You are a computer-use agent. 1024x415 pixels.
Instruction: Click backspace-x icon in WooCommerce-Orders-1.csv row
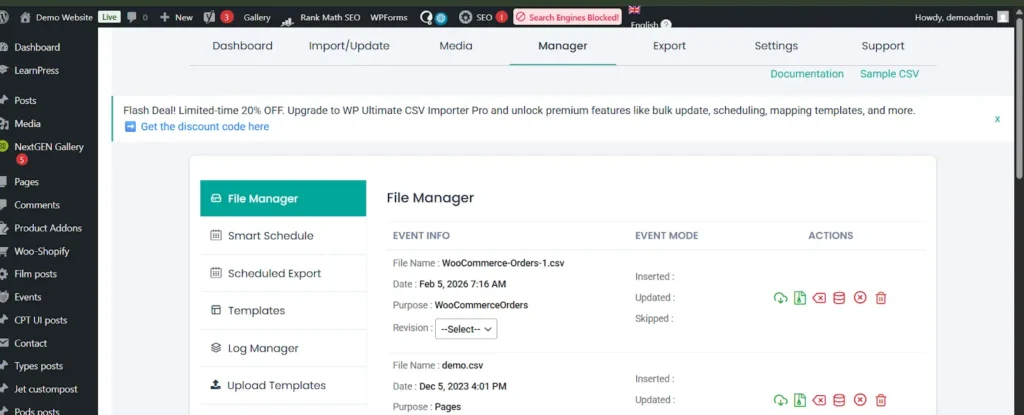(x=819, y=298)
